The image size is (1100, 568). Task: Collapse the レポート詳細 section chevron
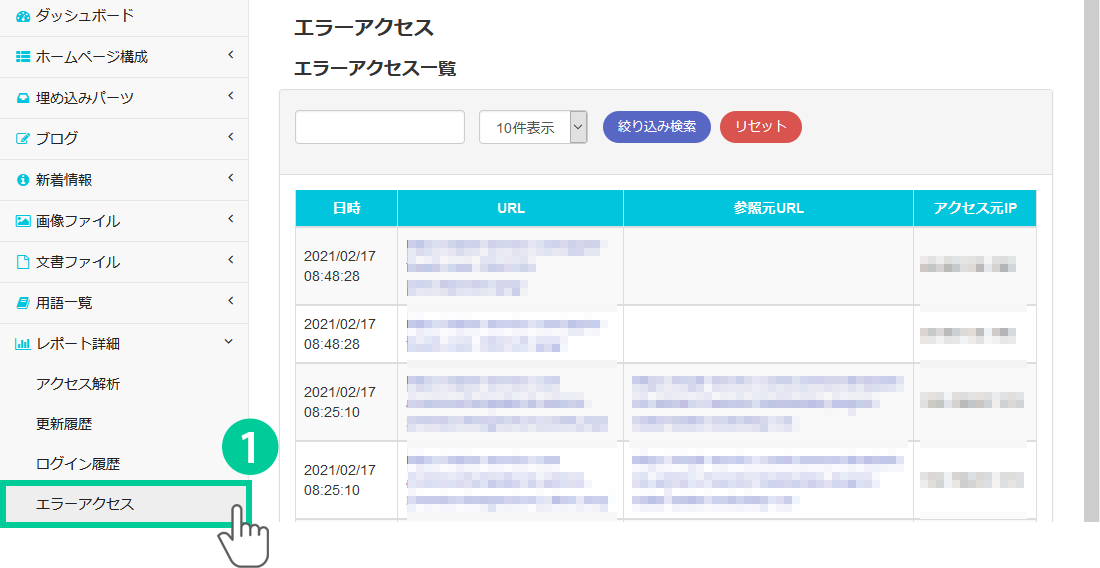click(229, 343)
